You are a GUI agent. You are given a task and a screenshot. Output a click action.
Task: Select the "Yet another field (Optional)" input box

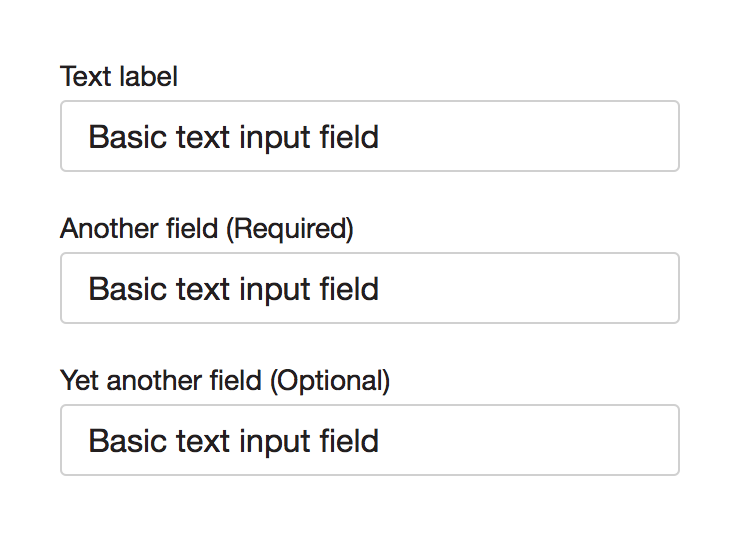pos(370,440)
